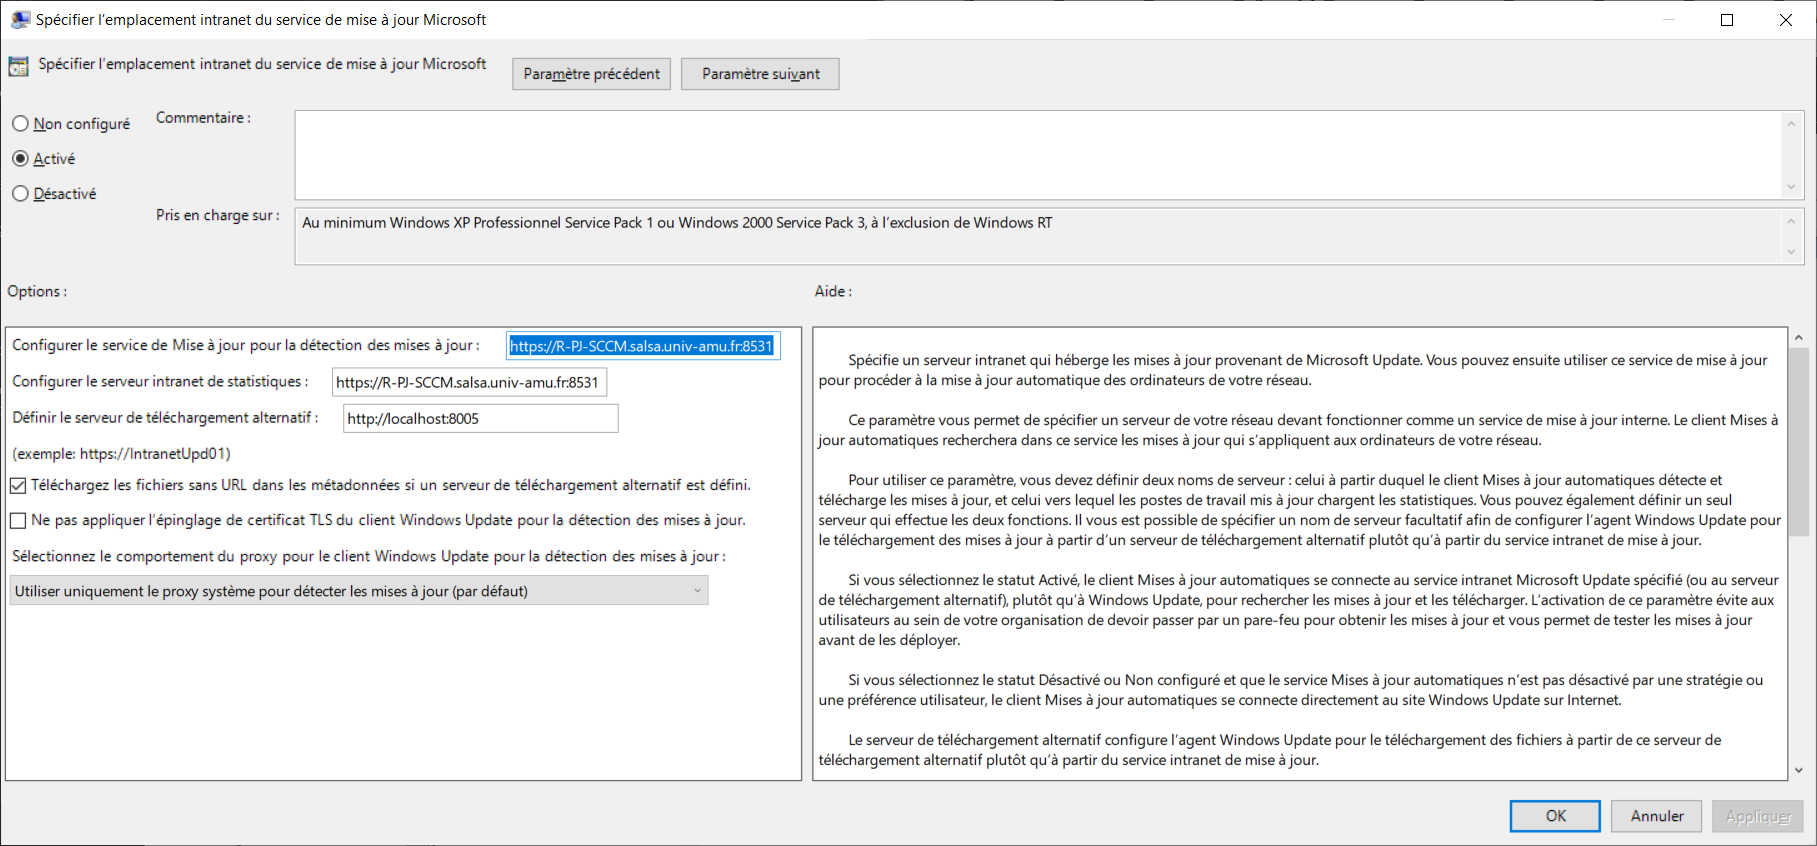Image resolution: width=1817 pixels, height=846 pixels.
Task: Click the title bar application icon
Action: (x=20, y=20)
